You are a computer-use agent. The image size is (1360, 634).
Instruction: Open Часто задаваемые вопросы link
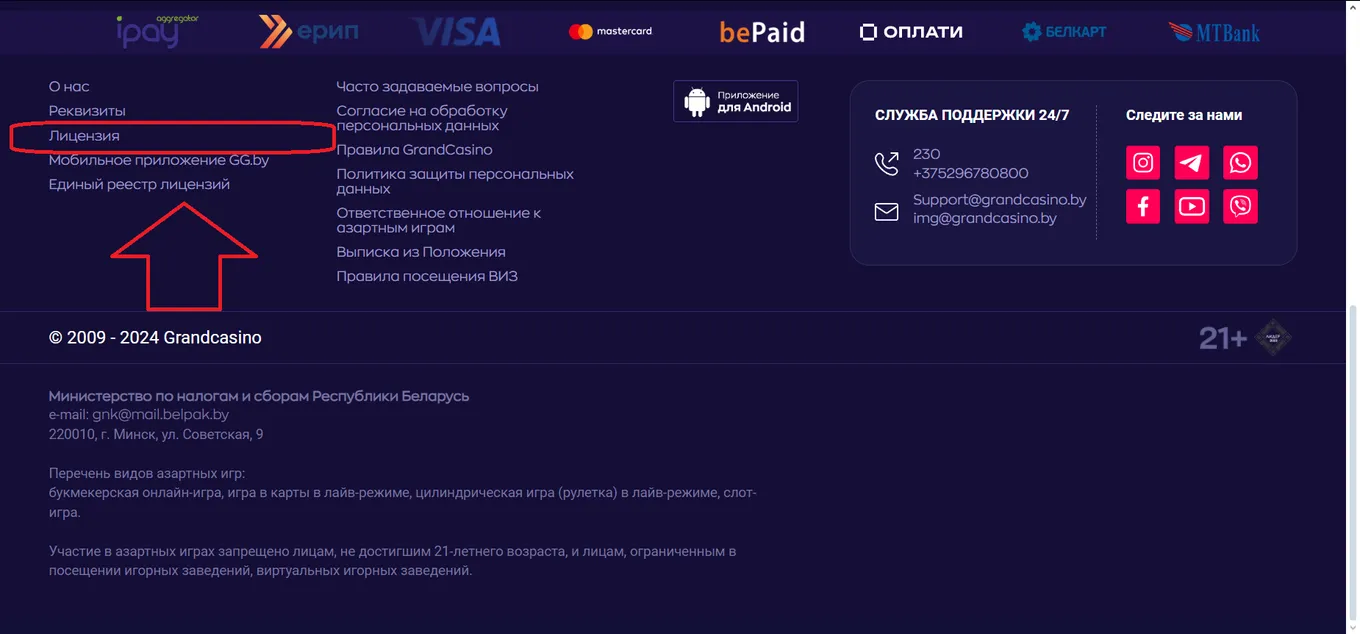(x=437, y=87)
